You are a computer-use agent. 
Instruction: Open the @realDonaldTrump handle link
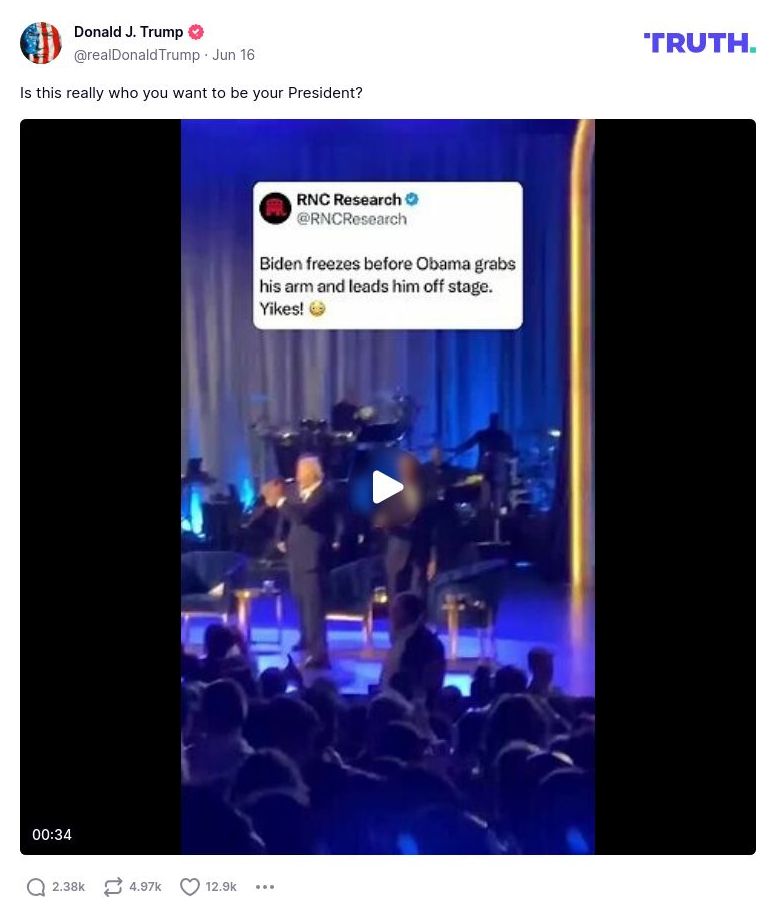tap(137, 55)
